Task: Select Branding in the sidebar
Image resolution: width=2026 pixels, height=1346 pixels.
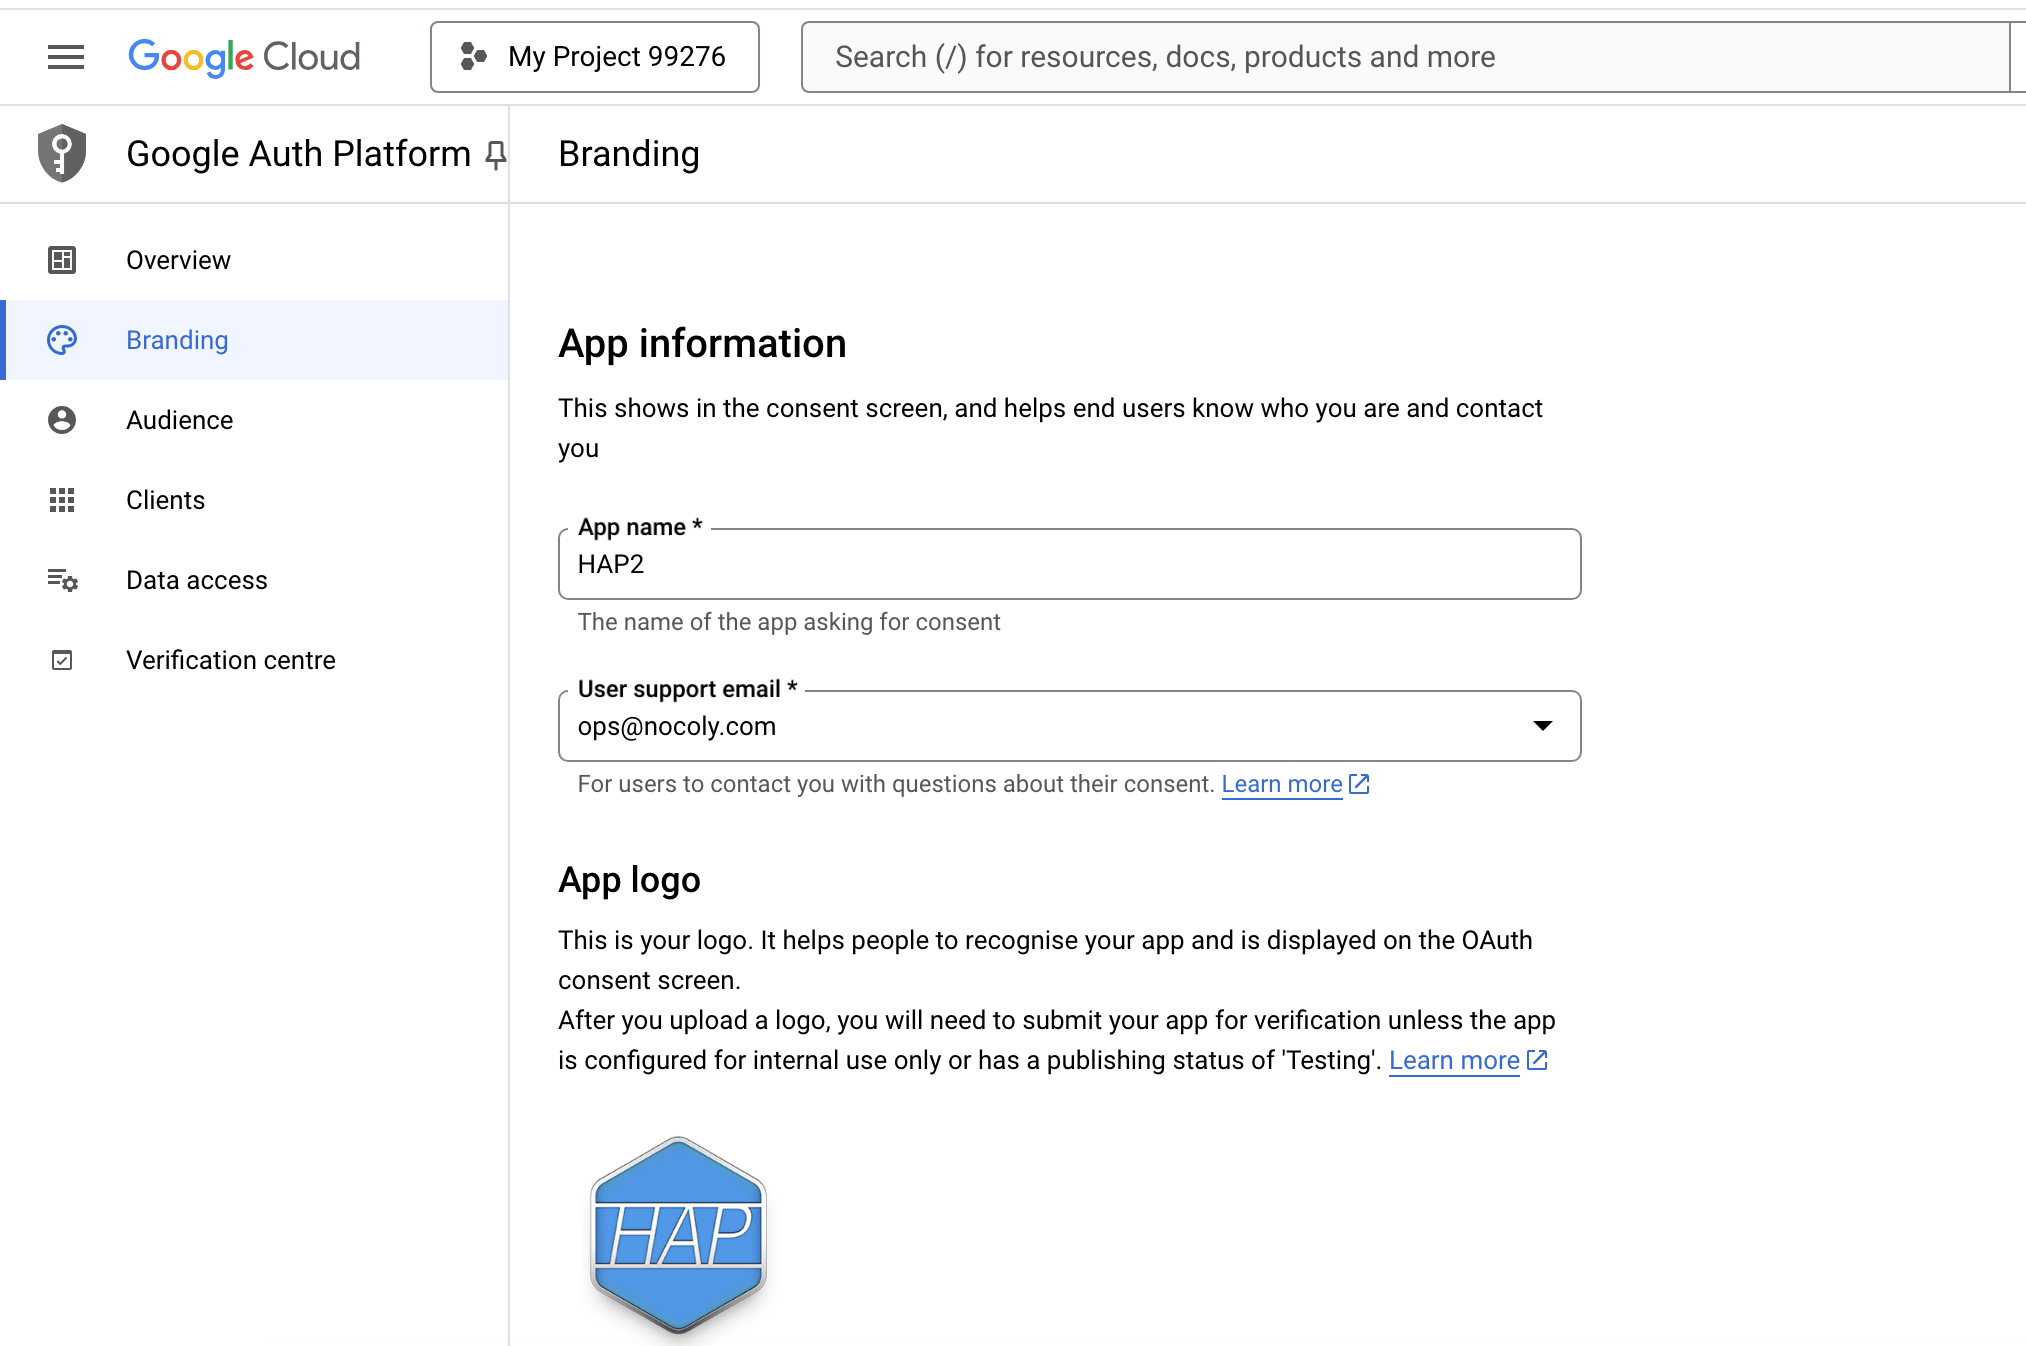Action: point(255,340)
